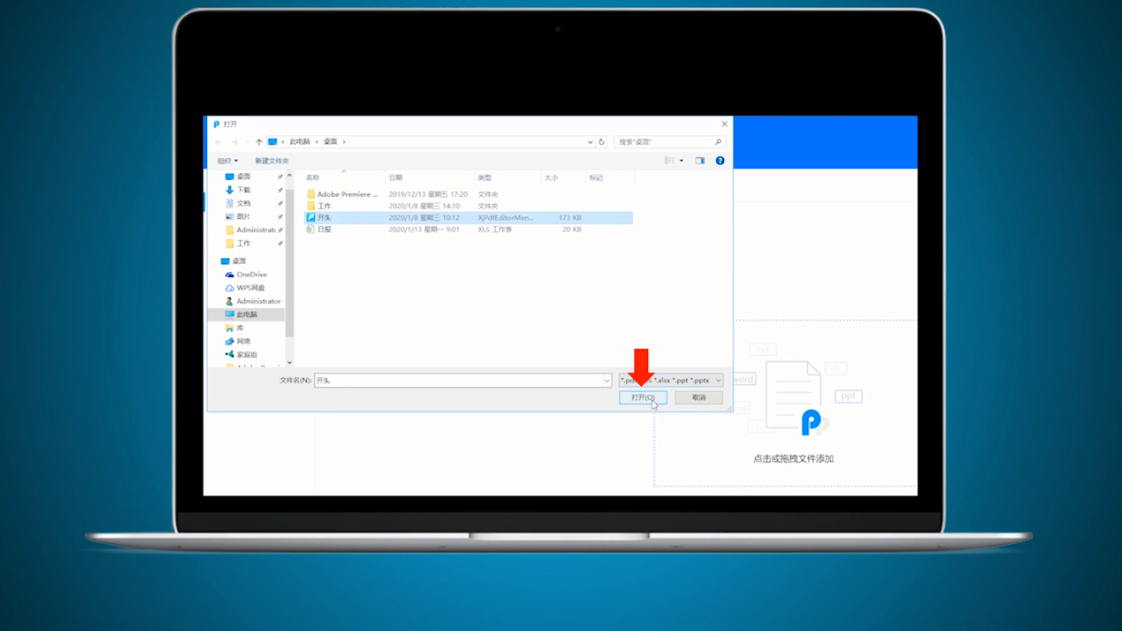The height and width of the screenshot is (631, 1122).
Task: Expand the chevron after 此电脑 in the address bar
Action: coord(316,142)
